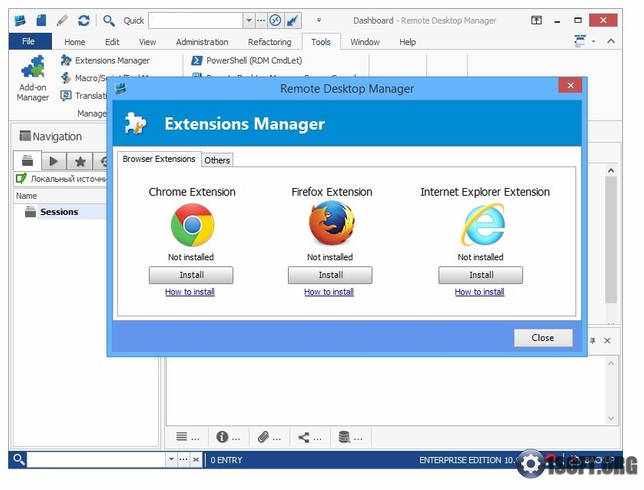Open the File menu

tap(29, 41)
